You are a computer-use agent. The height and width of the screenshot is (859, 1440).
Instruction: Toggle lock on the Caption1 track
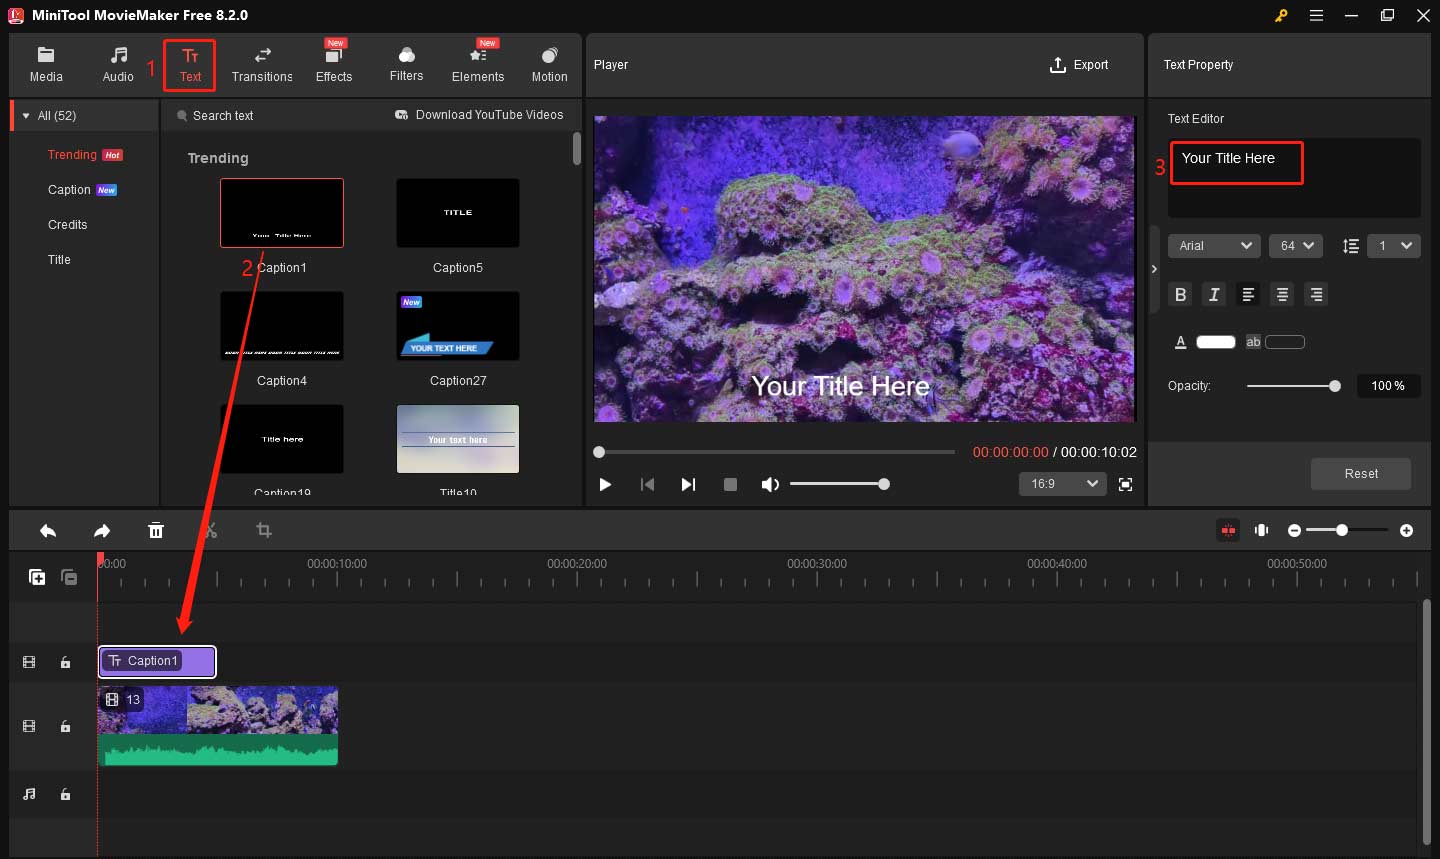(65, 662)
